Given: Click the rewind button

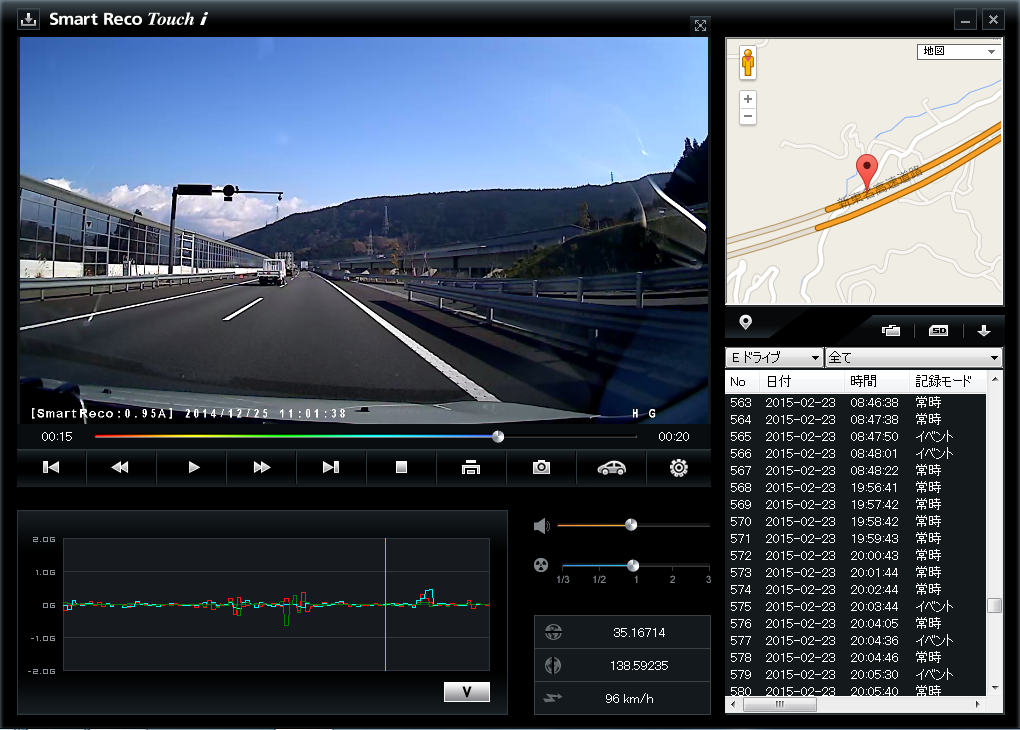Looking at the screenshot, I should point(120,467).
